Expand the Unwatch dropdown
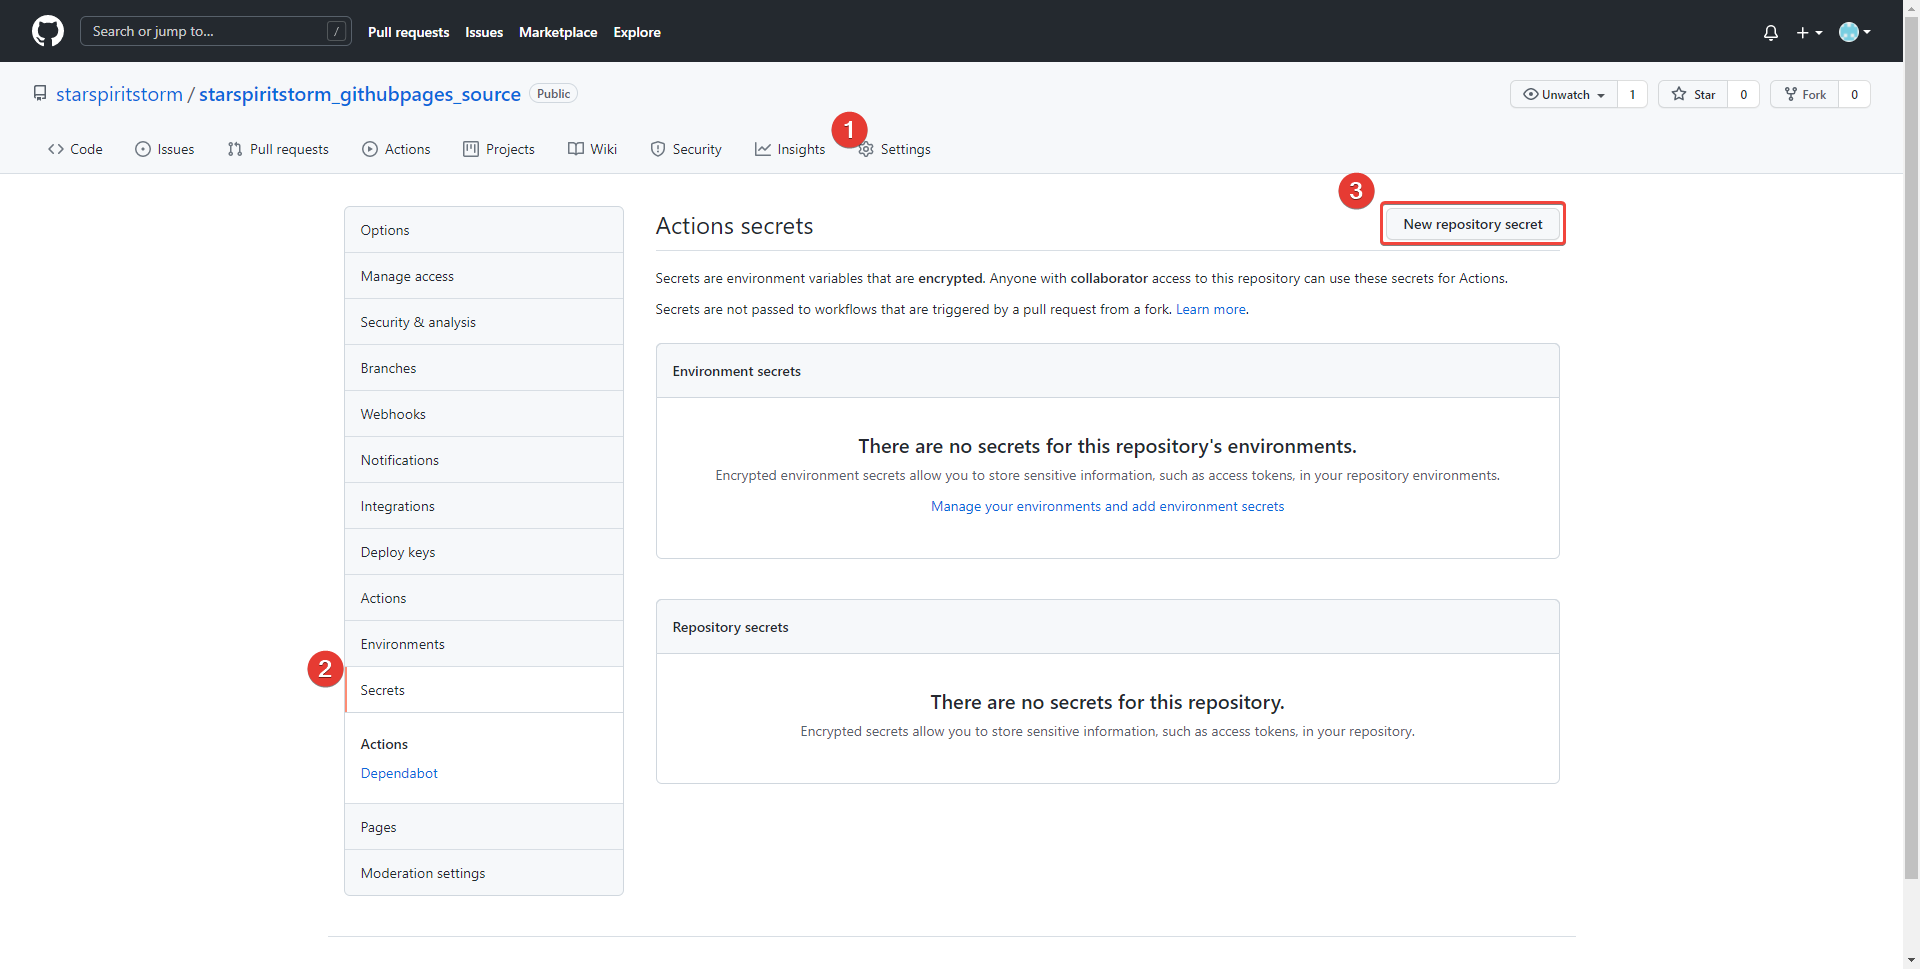Image resolution: width=1920 pixels, height=969 pixels. [1564, 94]
